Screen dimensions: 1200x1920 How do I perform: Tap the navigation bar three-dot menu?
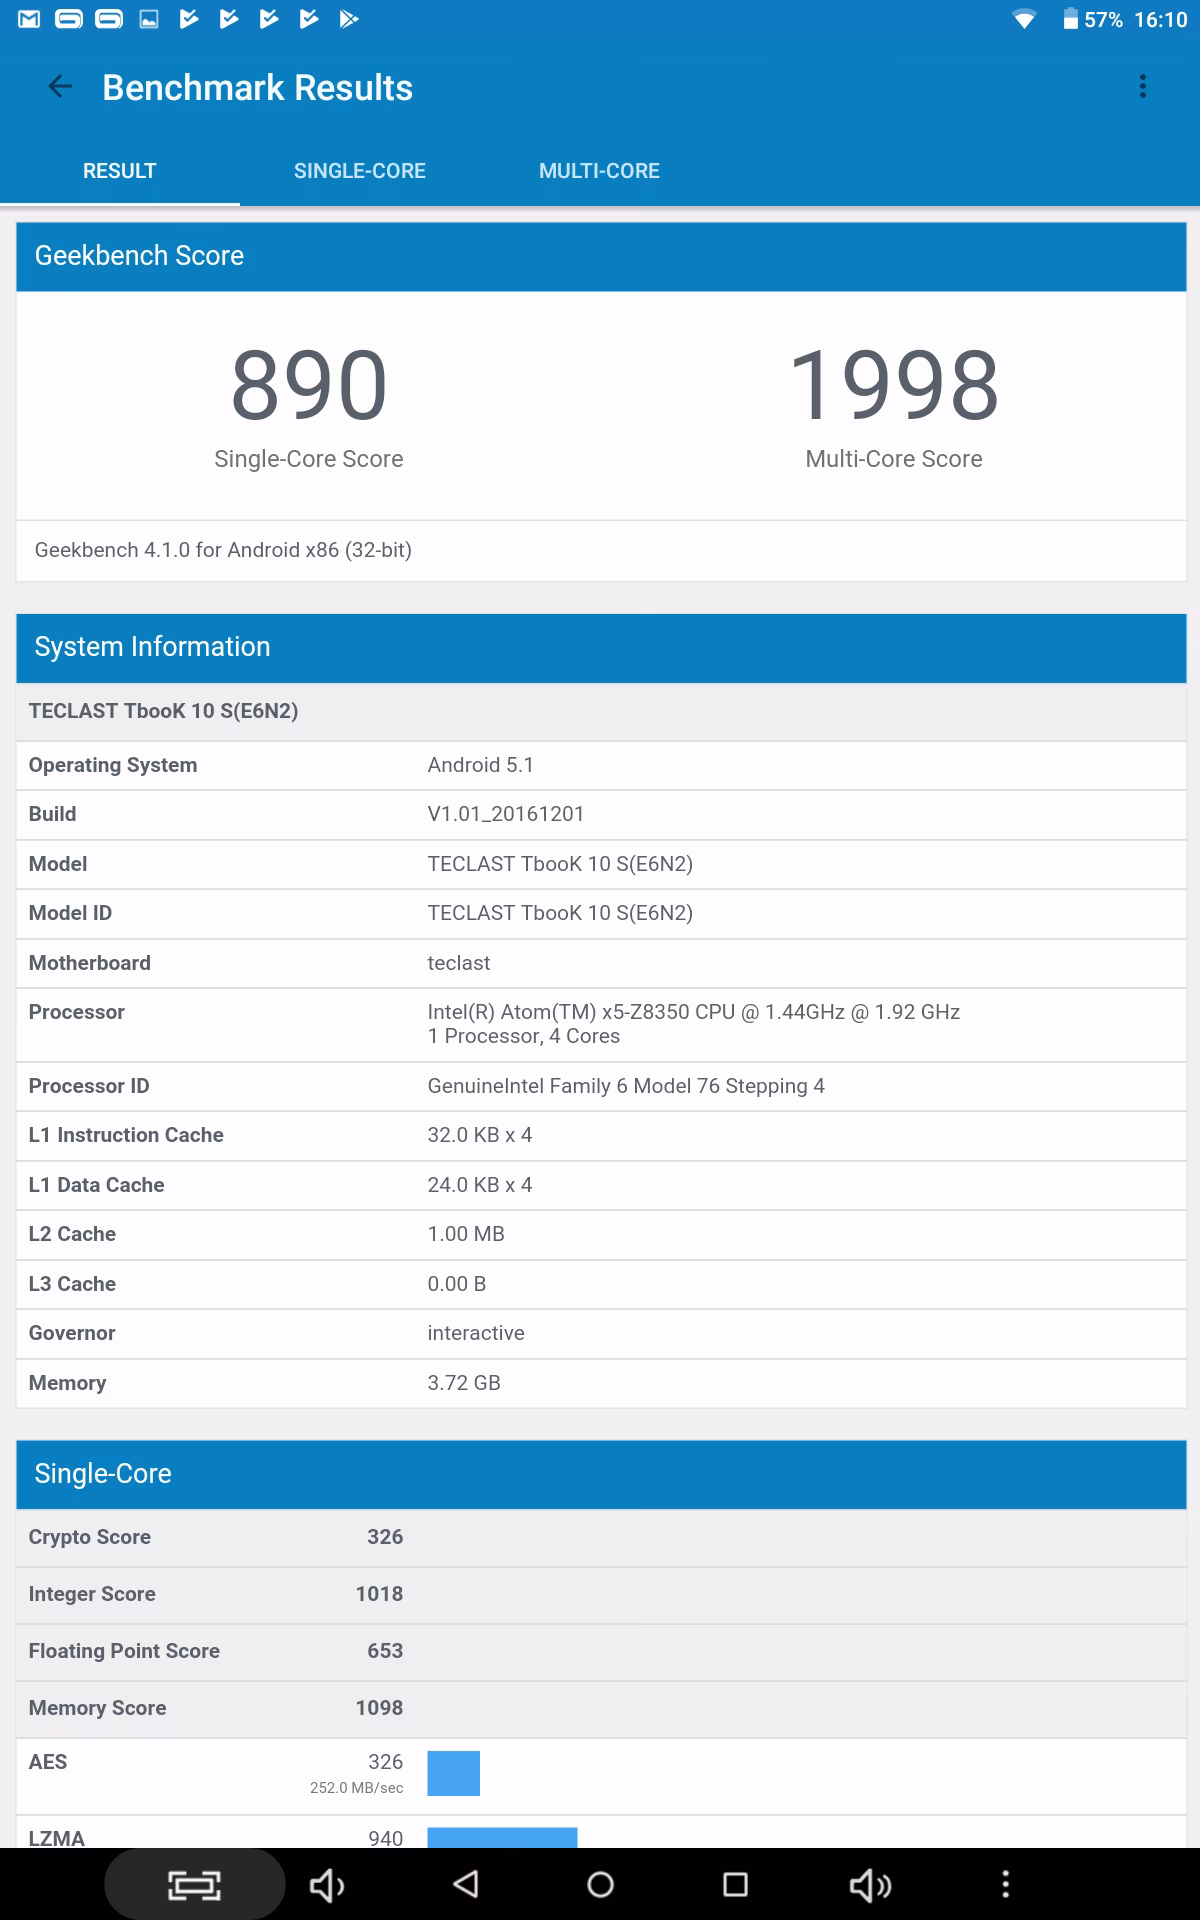click(1005, 1885)
